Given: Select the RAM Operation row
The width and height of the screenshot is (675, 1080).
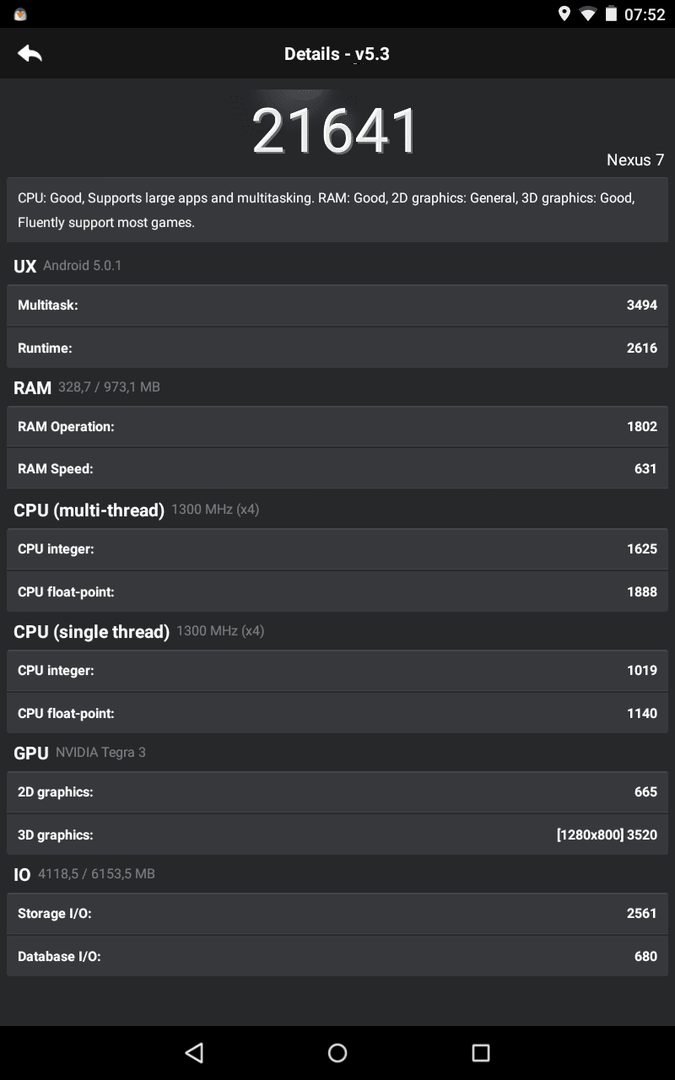Looking at the screenshot, I should point(338,426).
